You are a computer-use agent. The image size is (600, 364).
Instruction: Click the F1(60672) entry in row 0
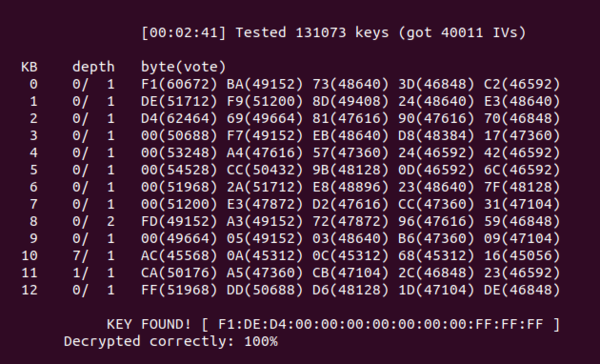179,84
